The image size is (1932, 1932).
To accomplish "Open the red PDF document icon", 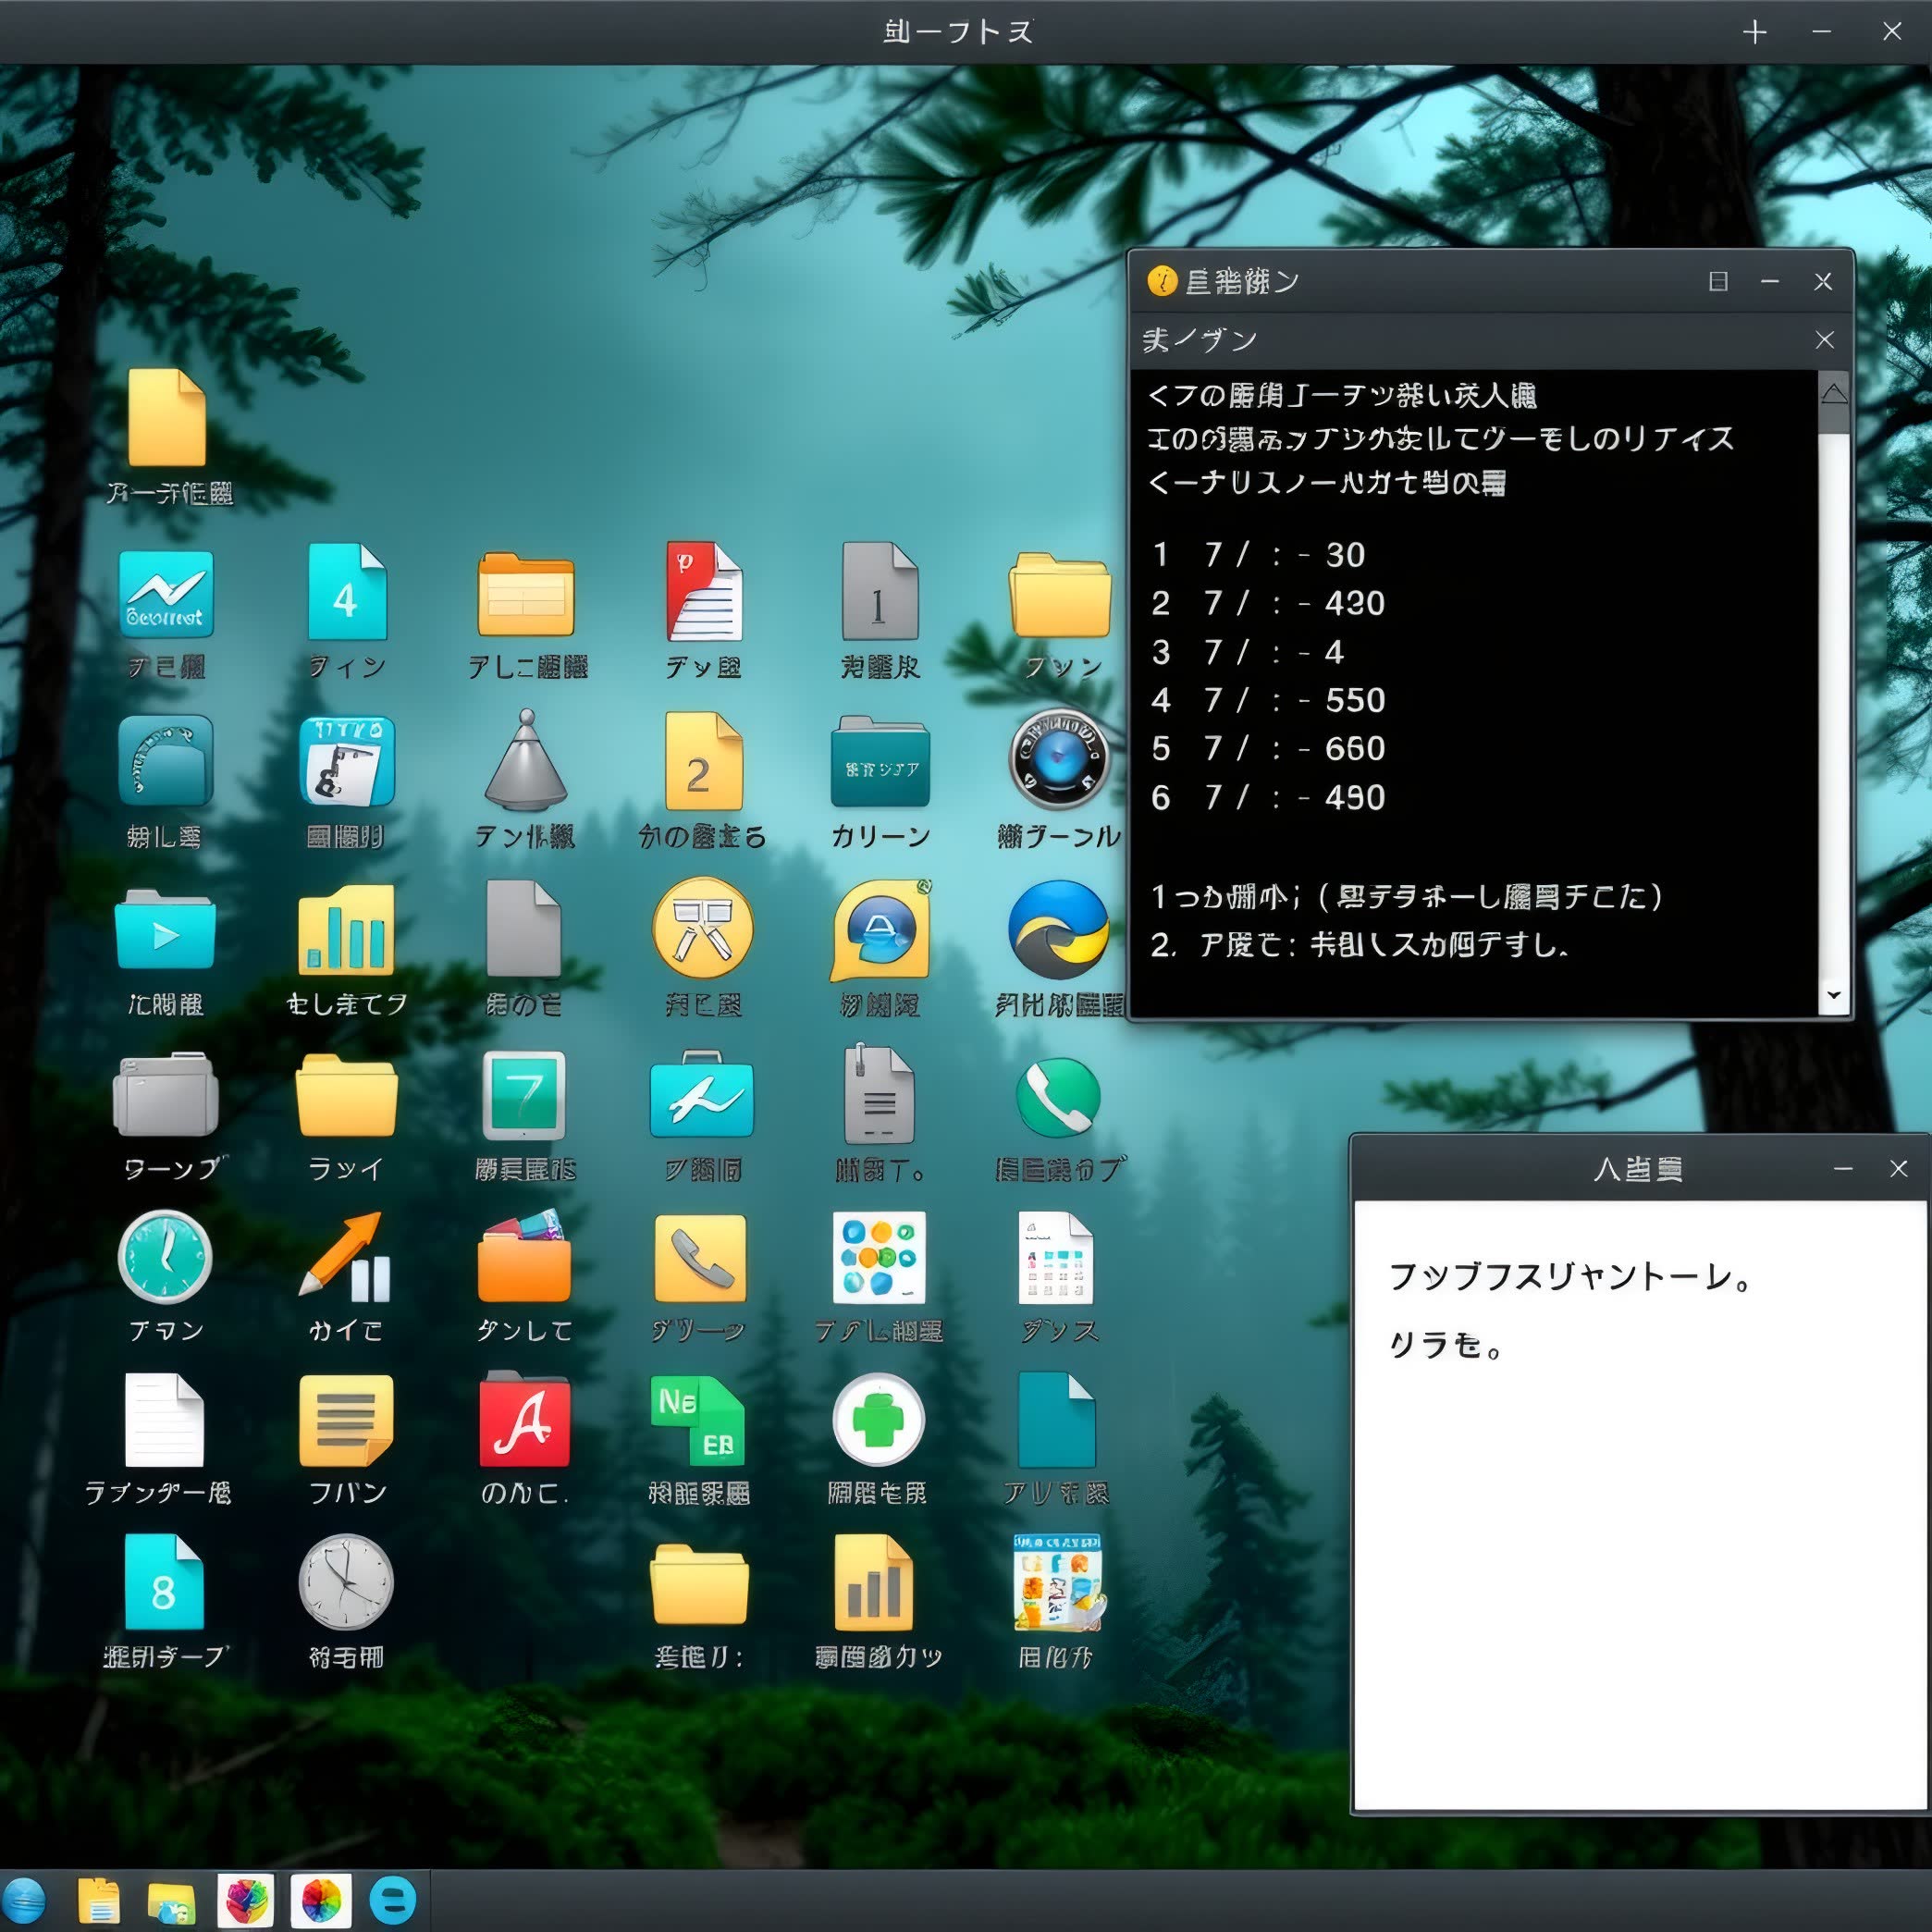I will pyautogui.click(x=703, y=592).
